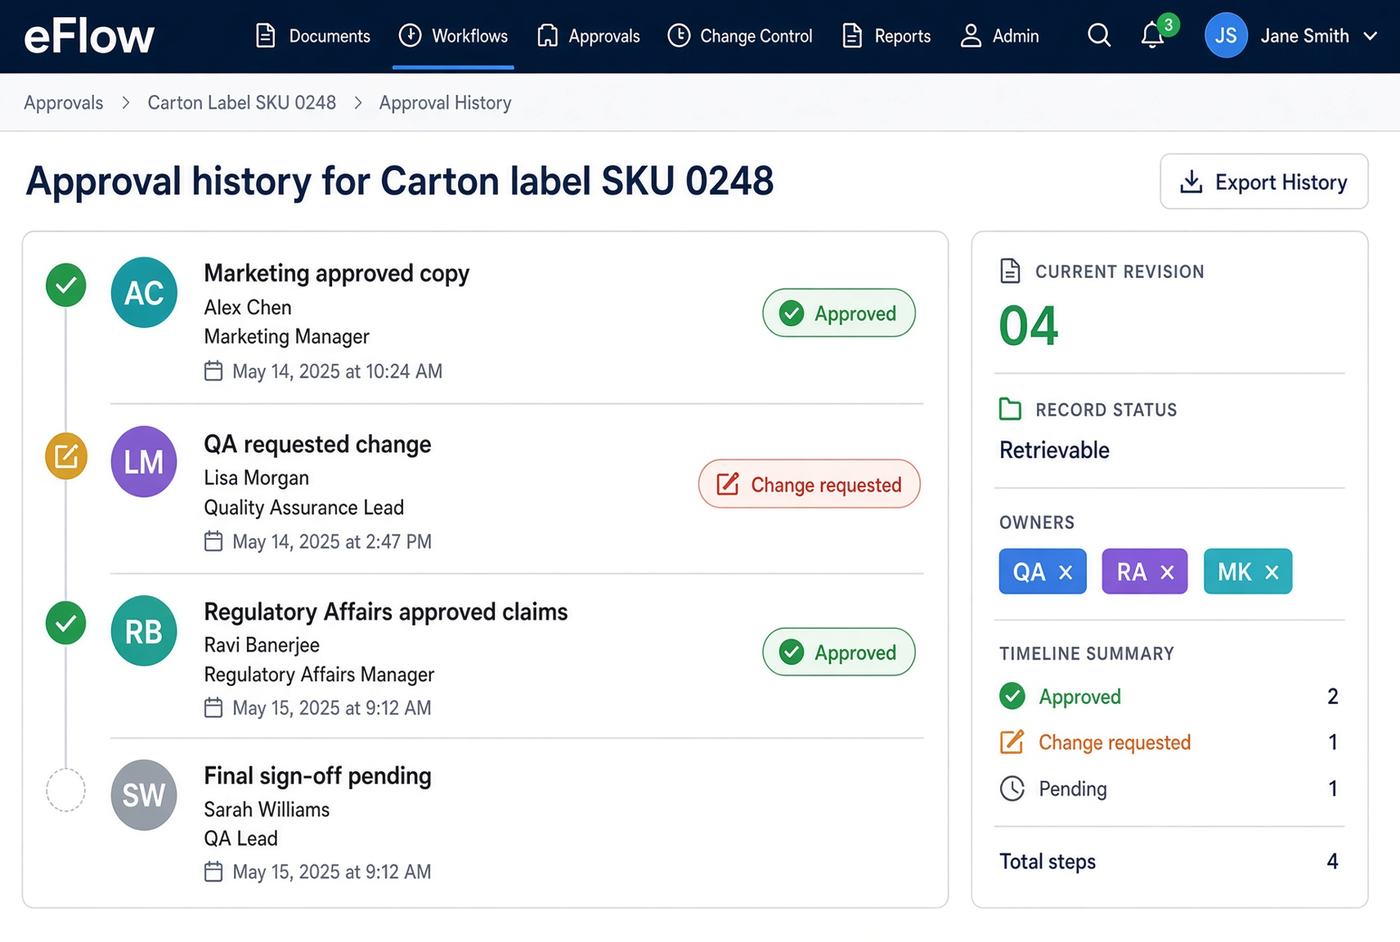Image resolution: width=1400 pixels, height=942 pixels.
Task: Click the Retrievable record status value
Action: pos(1054,450)
